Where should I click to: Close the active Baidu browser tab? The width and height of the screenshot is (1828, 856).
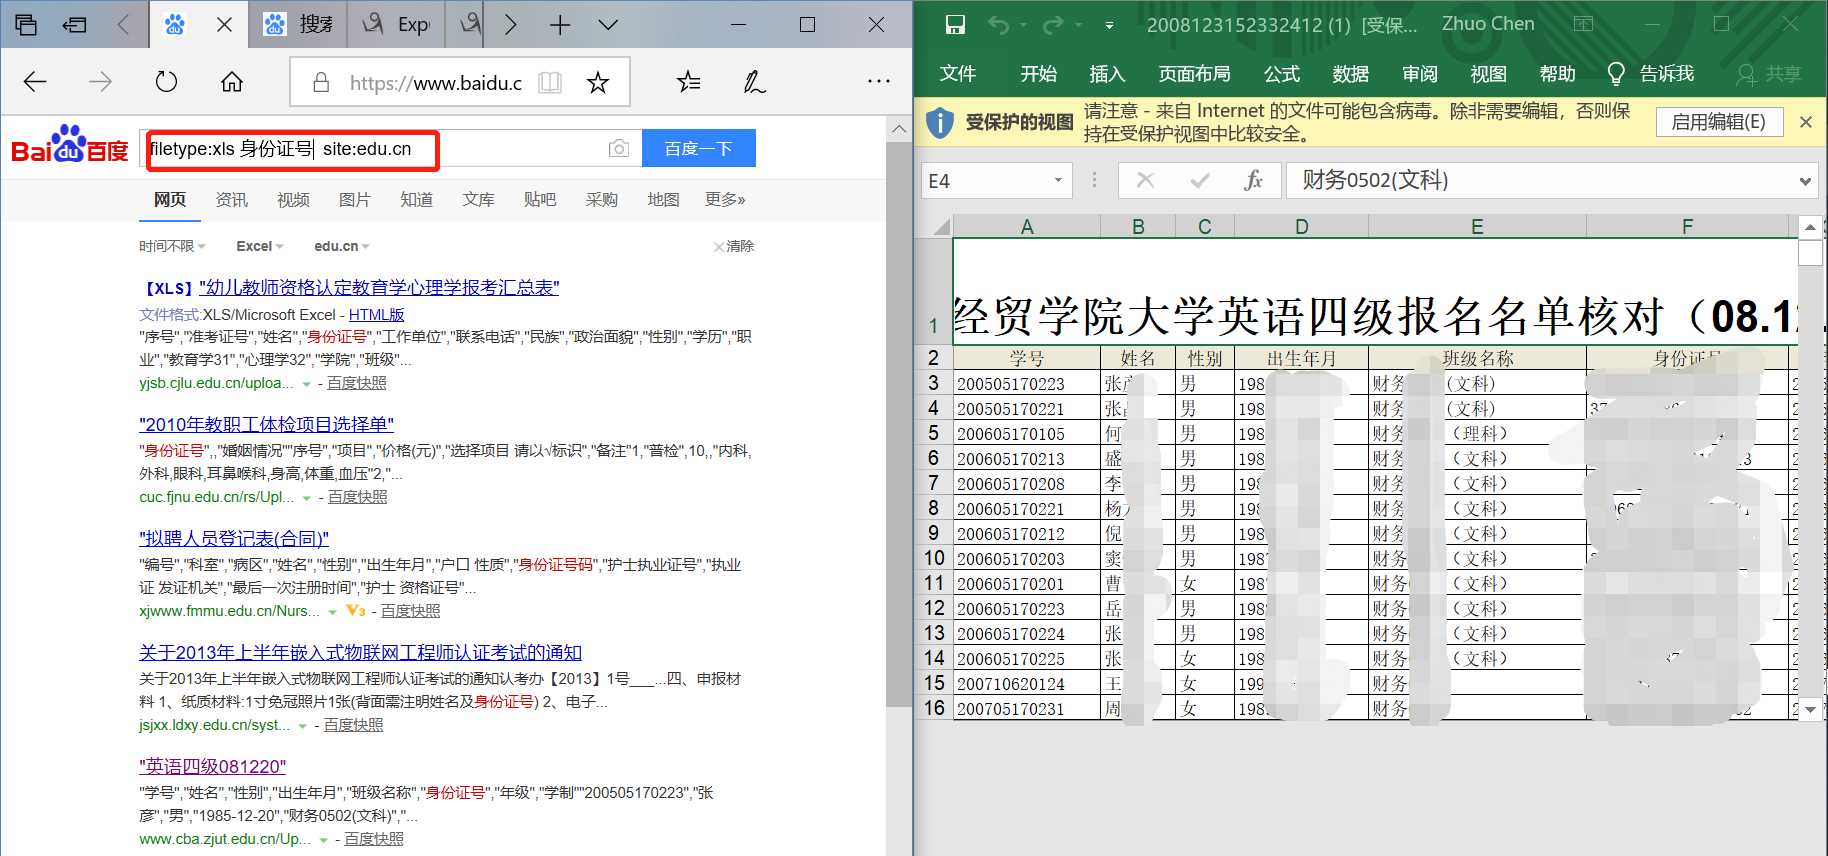tap(225, 25)
